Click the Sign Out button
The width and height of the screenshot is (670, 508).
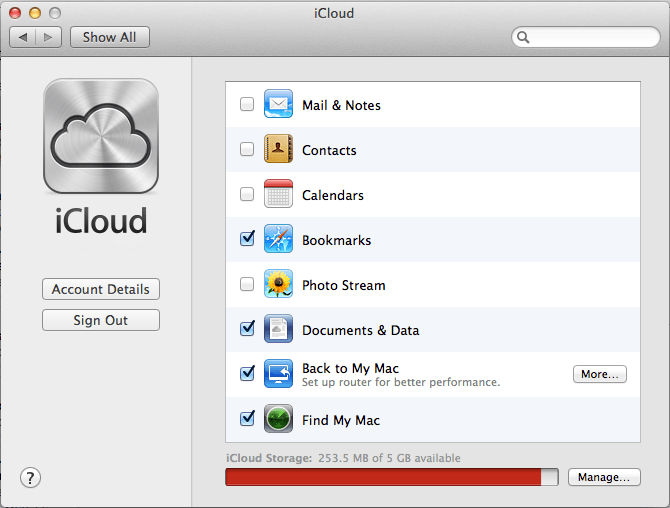(101, 320)
